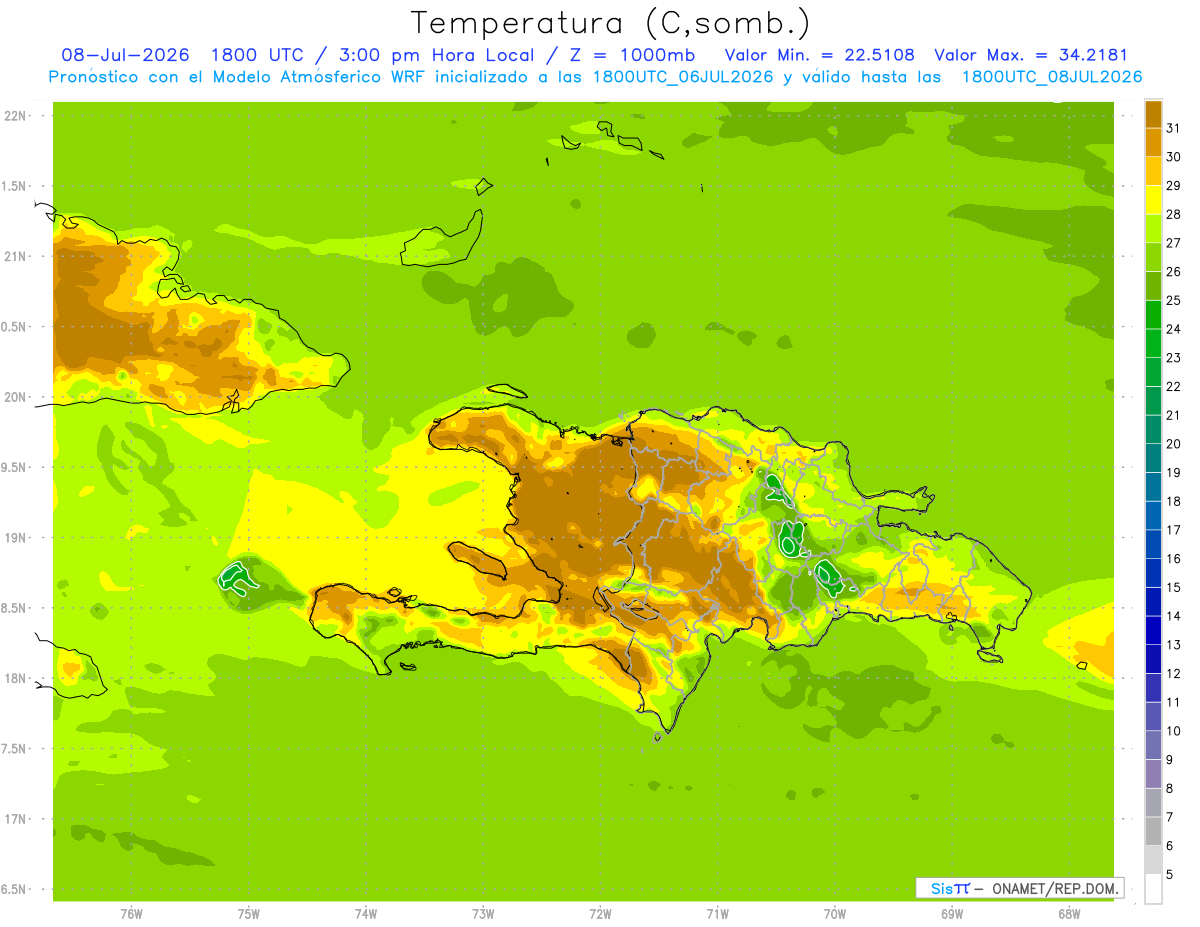Click the '73W' longitude axis label
Viewport: 1200px width, 927px height.
pos(483,914)
